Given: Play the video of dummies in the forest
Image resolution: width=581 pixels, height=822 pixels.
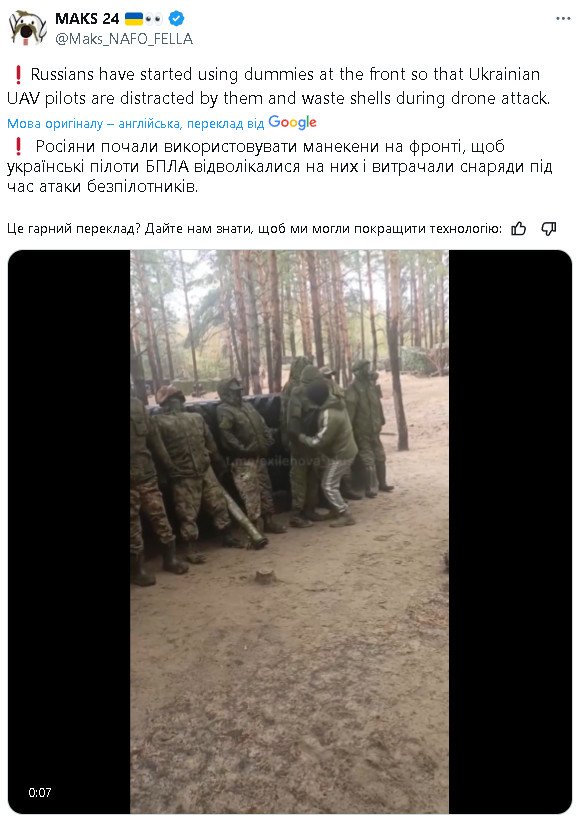Looking at the screenshot, I should pos(289,532).
